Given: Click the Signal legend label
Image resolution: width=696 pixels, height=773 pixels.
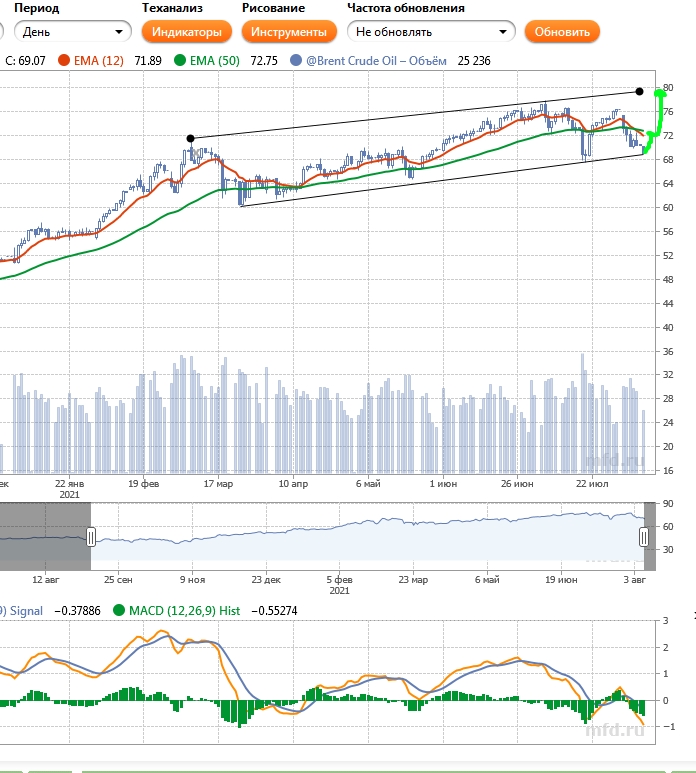Looking at the screenshot, I should pyautogui.click(x=29, y=610).
